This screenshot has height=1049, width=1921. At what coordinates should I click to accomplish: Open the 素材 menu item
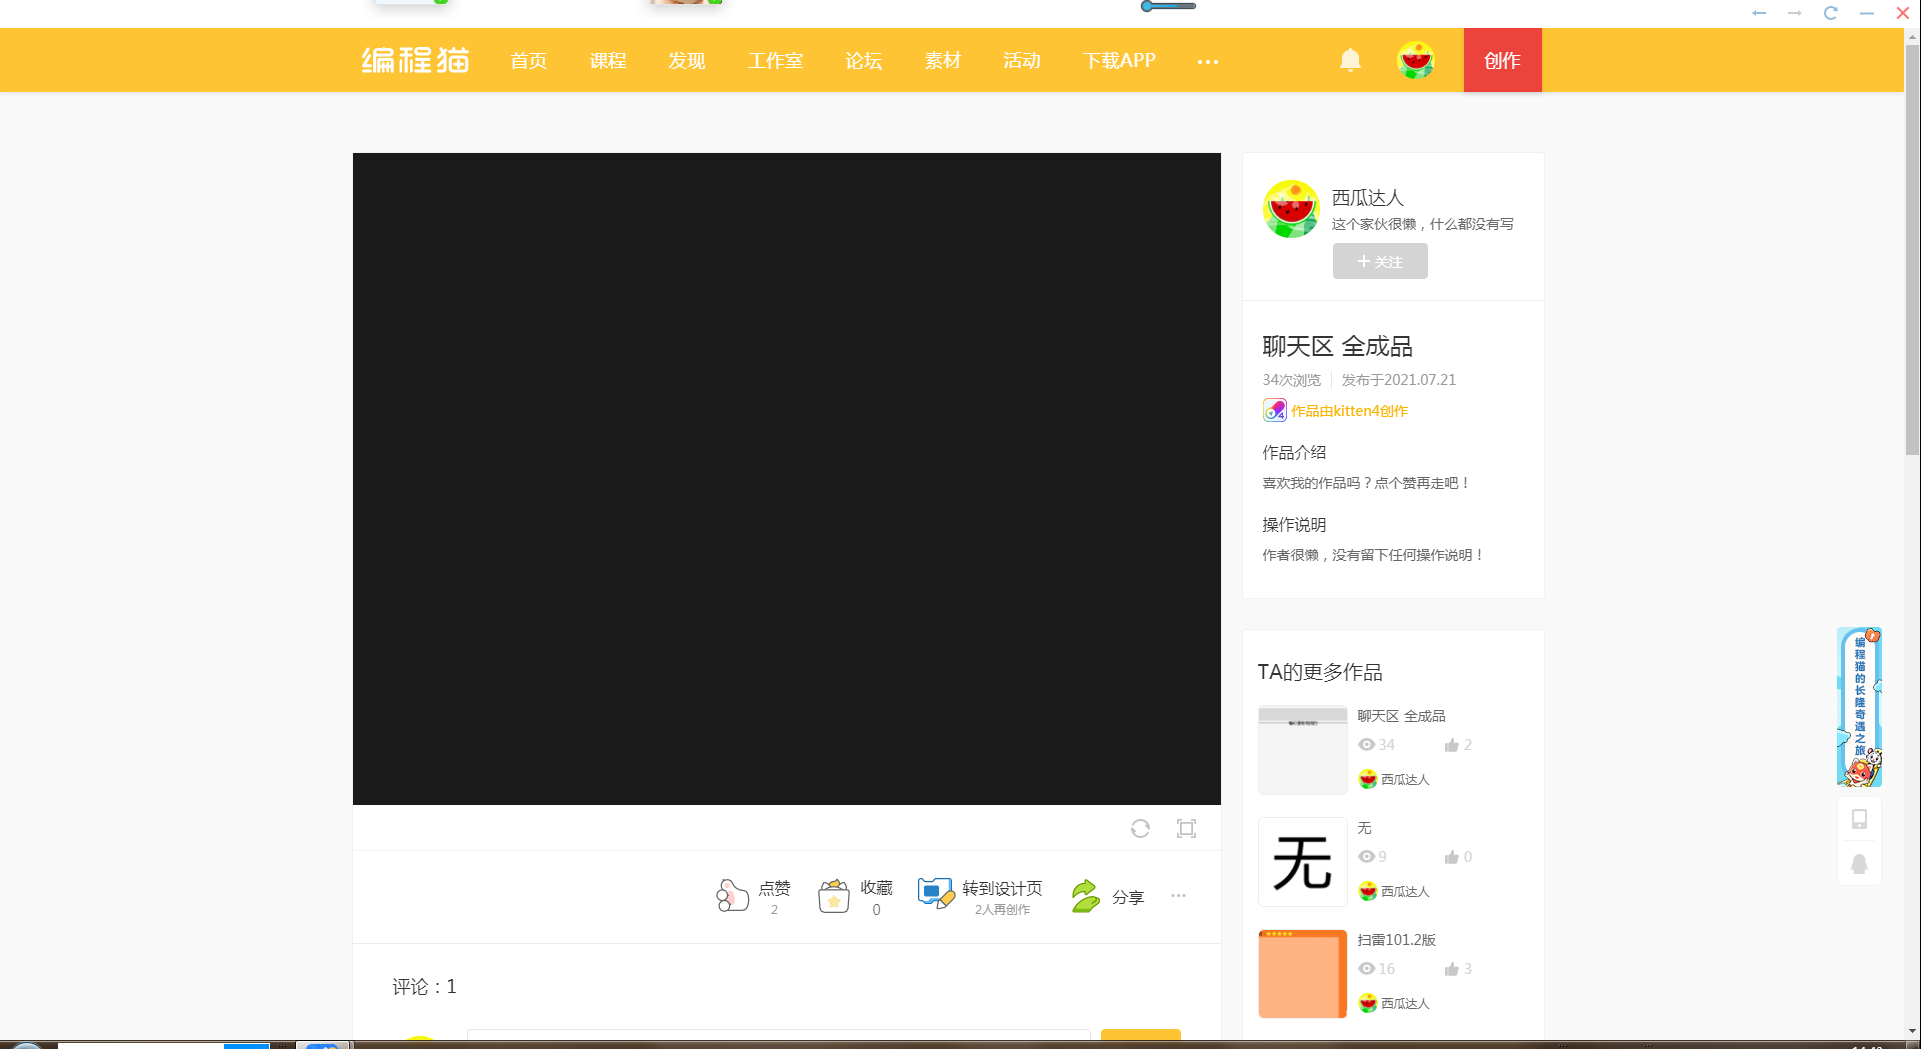(942, 61)
